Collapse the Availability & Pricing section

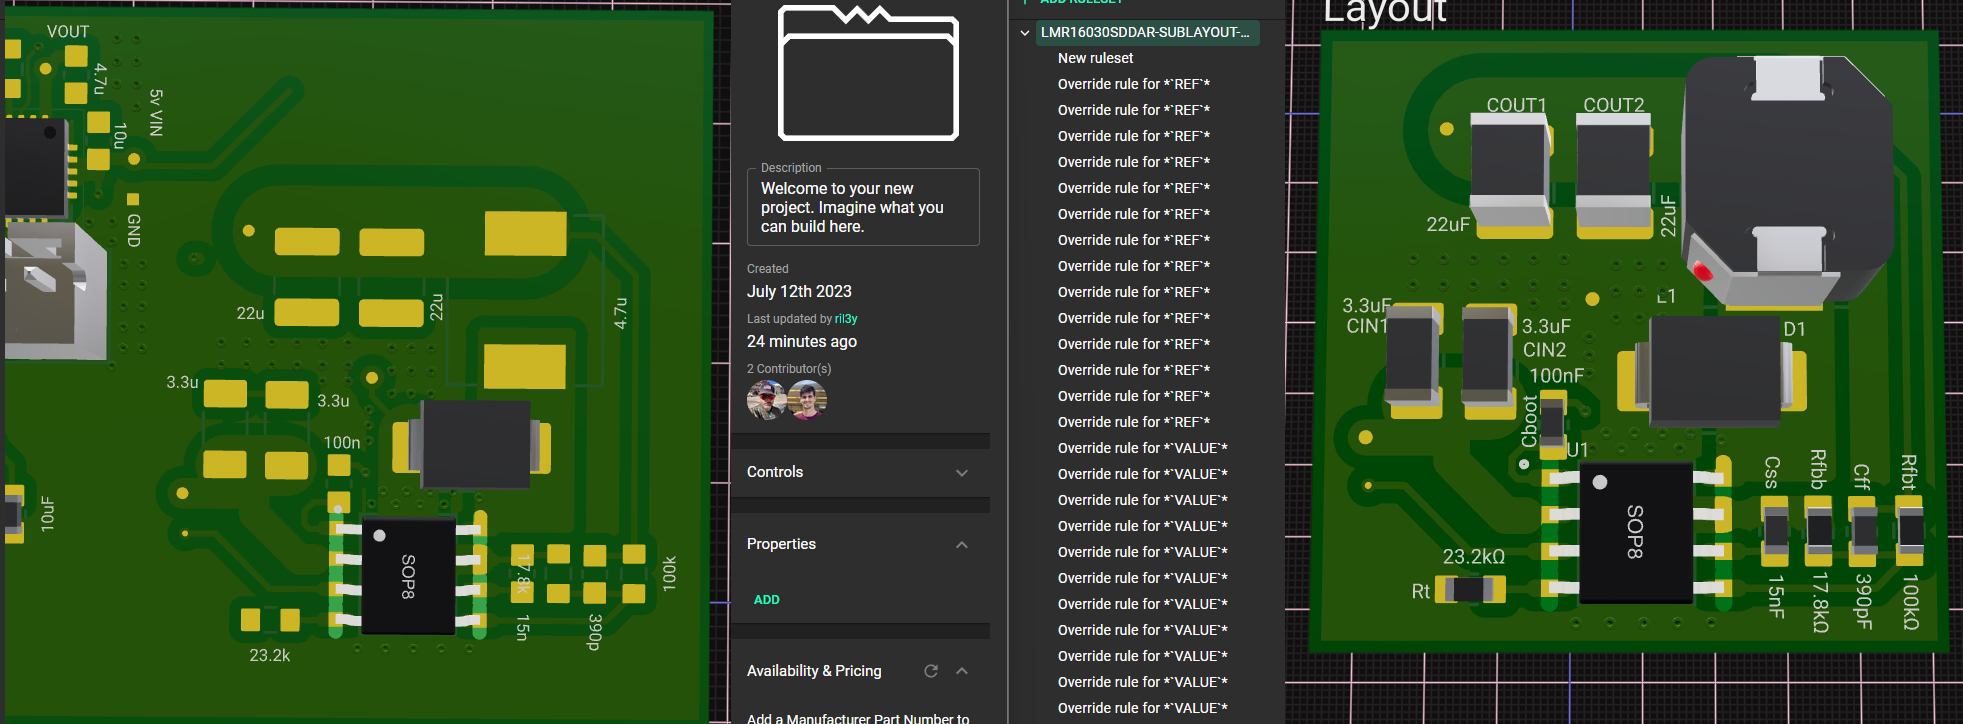962,671
